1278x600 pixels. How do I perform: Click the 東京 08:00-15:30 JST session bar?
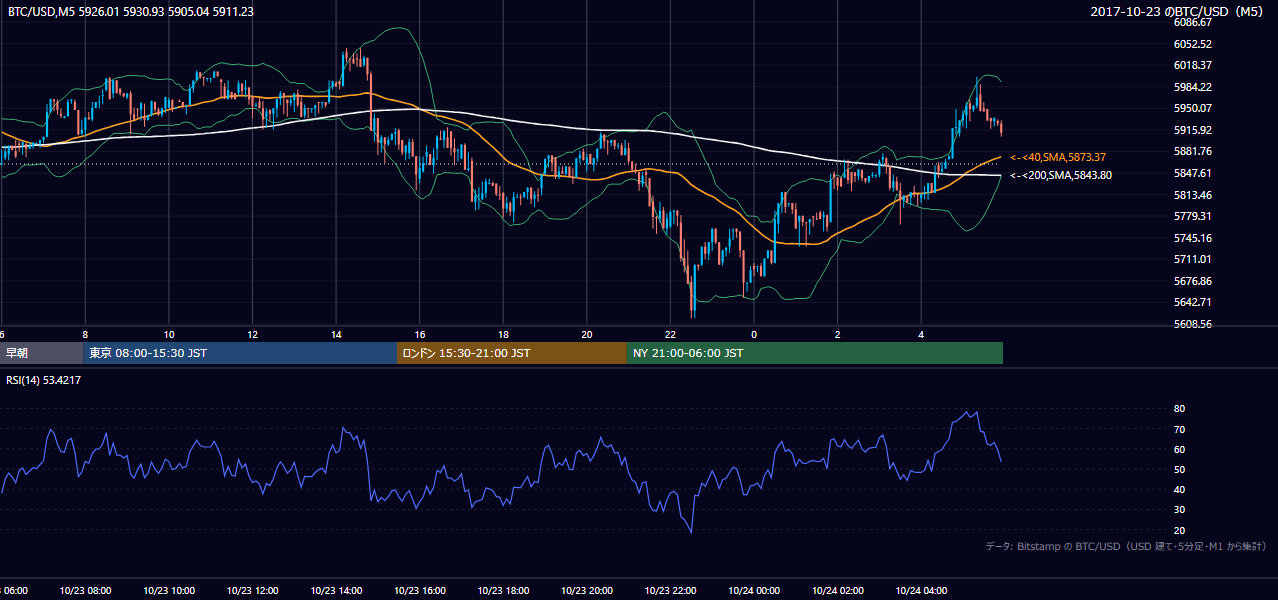click(240, 353)
